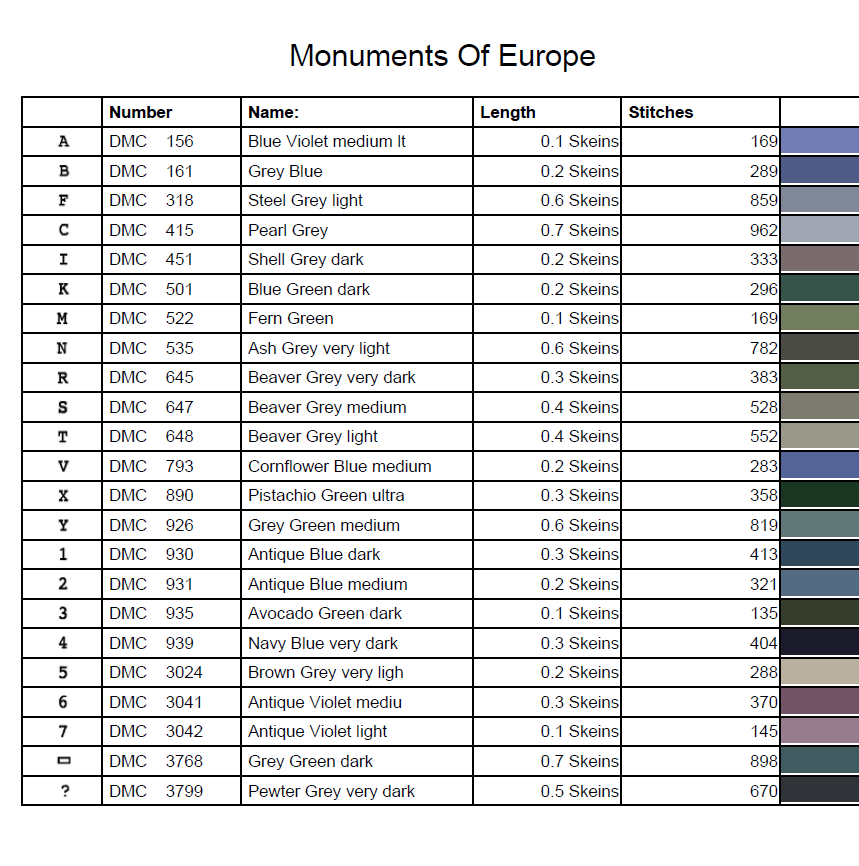
Task: Select the Pistachio Green ultra color swatch
Action: pos(819,495)
